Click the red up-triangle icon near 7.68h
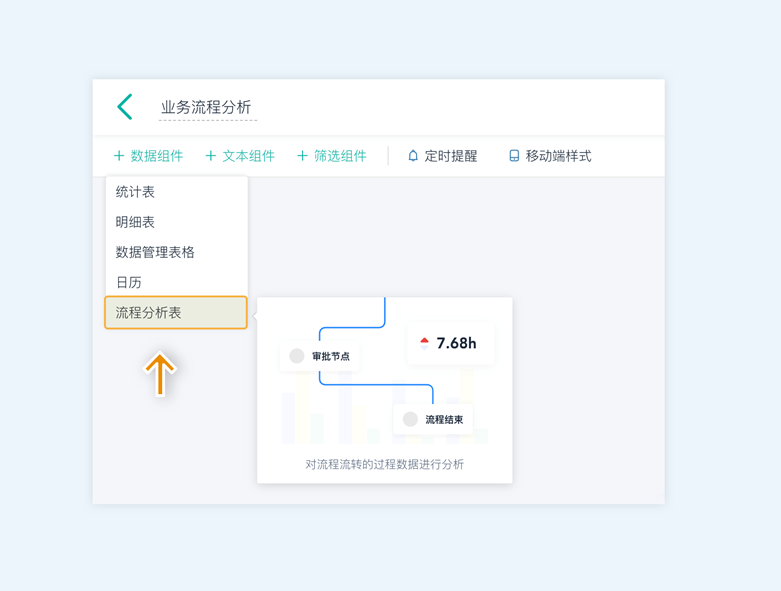Image resolution: width=781 pixels, height=591 pixels. [x=424, y=342]
